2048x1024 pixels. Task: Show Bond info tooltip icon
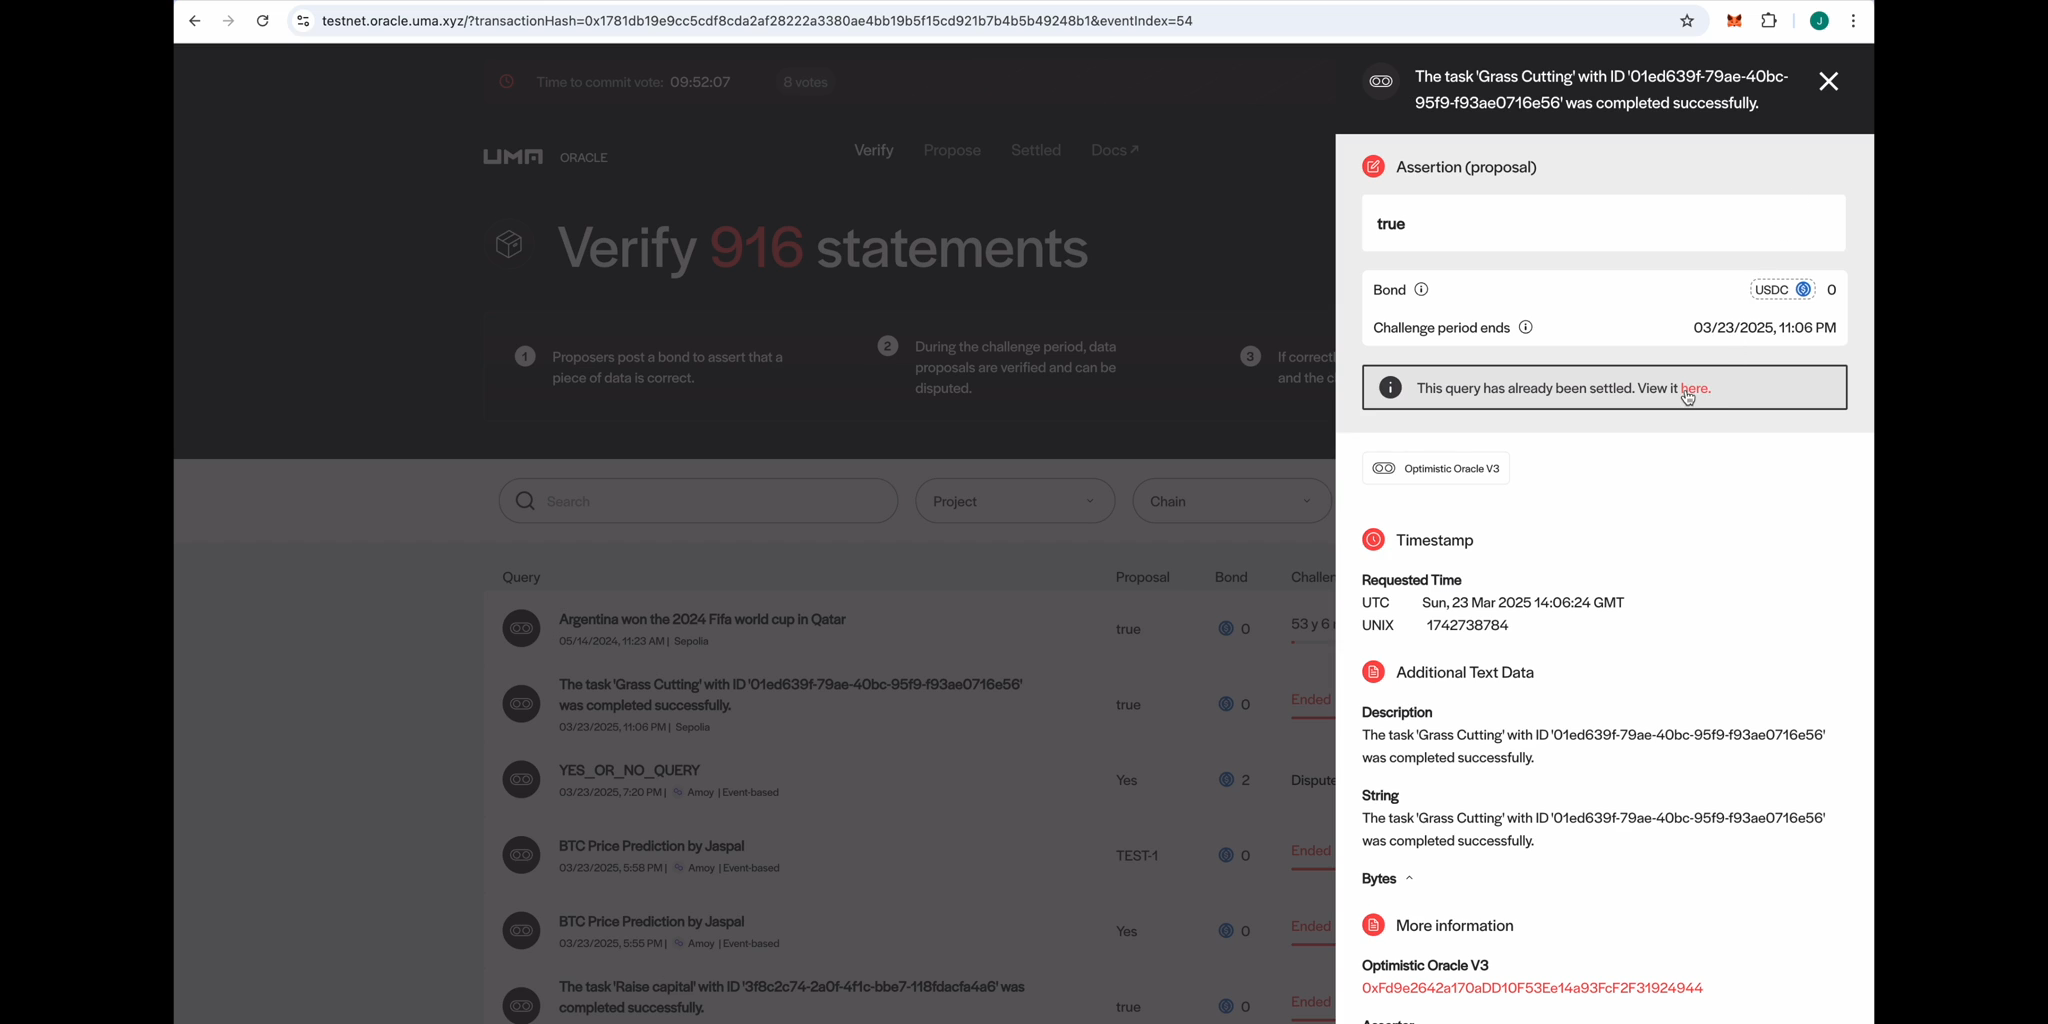pos(1421,290)
